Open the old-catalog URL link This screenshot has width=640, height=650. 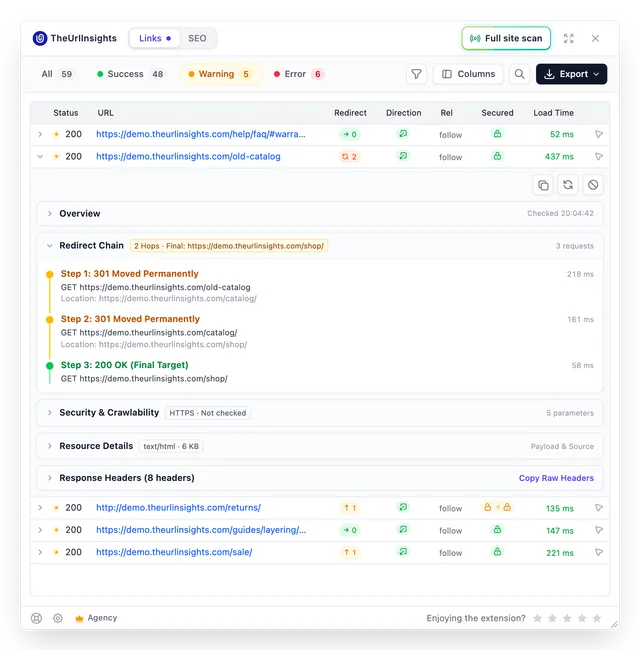tap(188, 157)
